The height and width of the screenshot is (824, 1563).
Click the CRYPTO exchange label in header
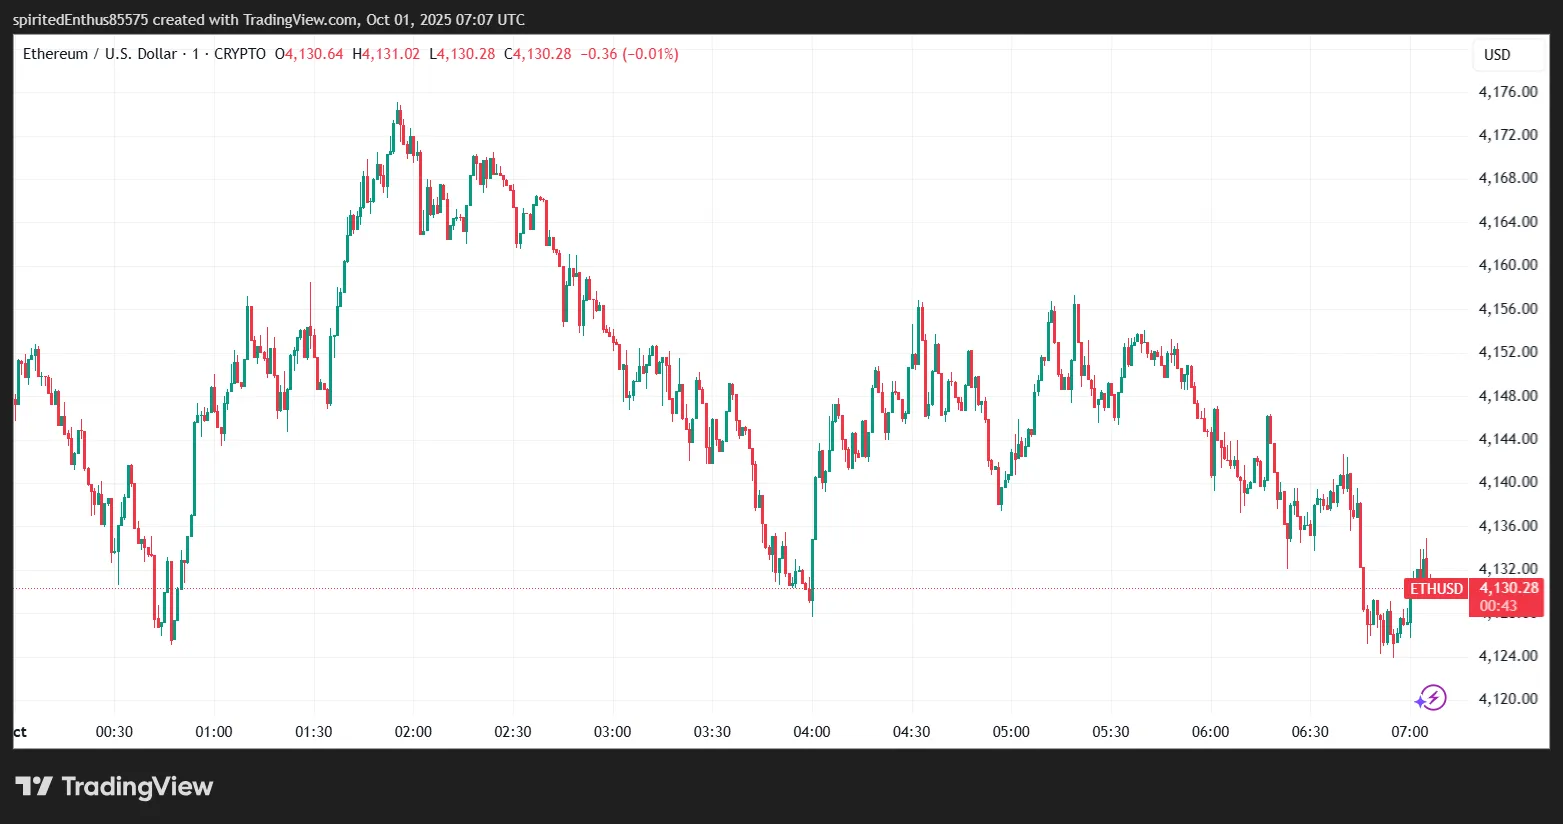[x=240, y=54]
